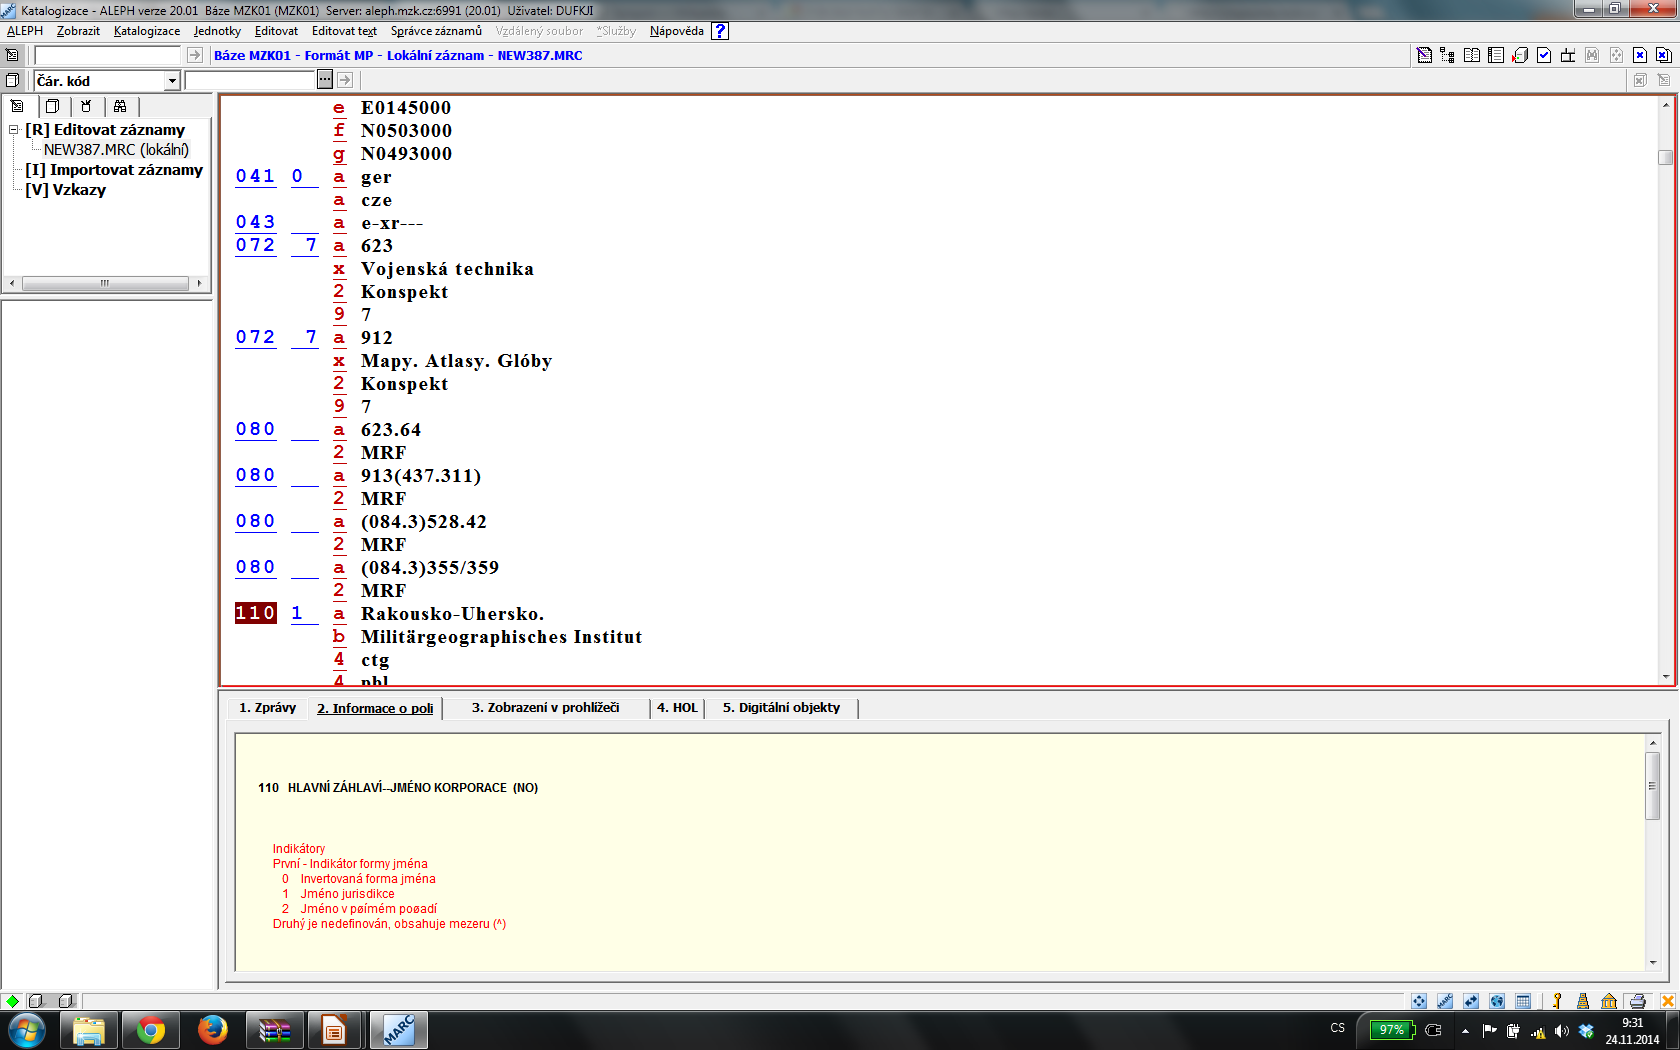
Task: Open the ALEPH menu
Action: (x=25, y=31)
